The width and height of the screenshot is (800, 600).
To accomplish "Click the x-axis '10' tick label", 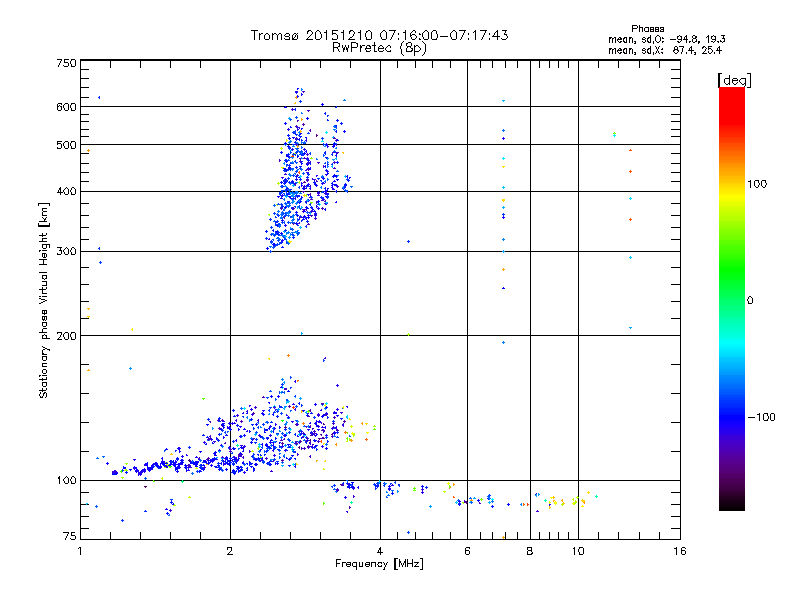I will click(578, 551).
